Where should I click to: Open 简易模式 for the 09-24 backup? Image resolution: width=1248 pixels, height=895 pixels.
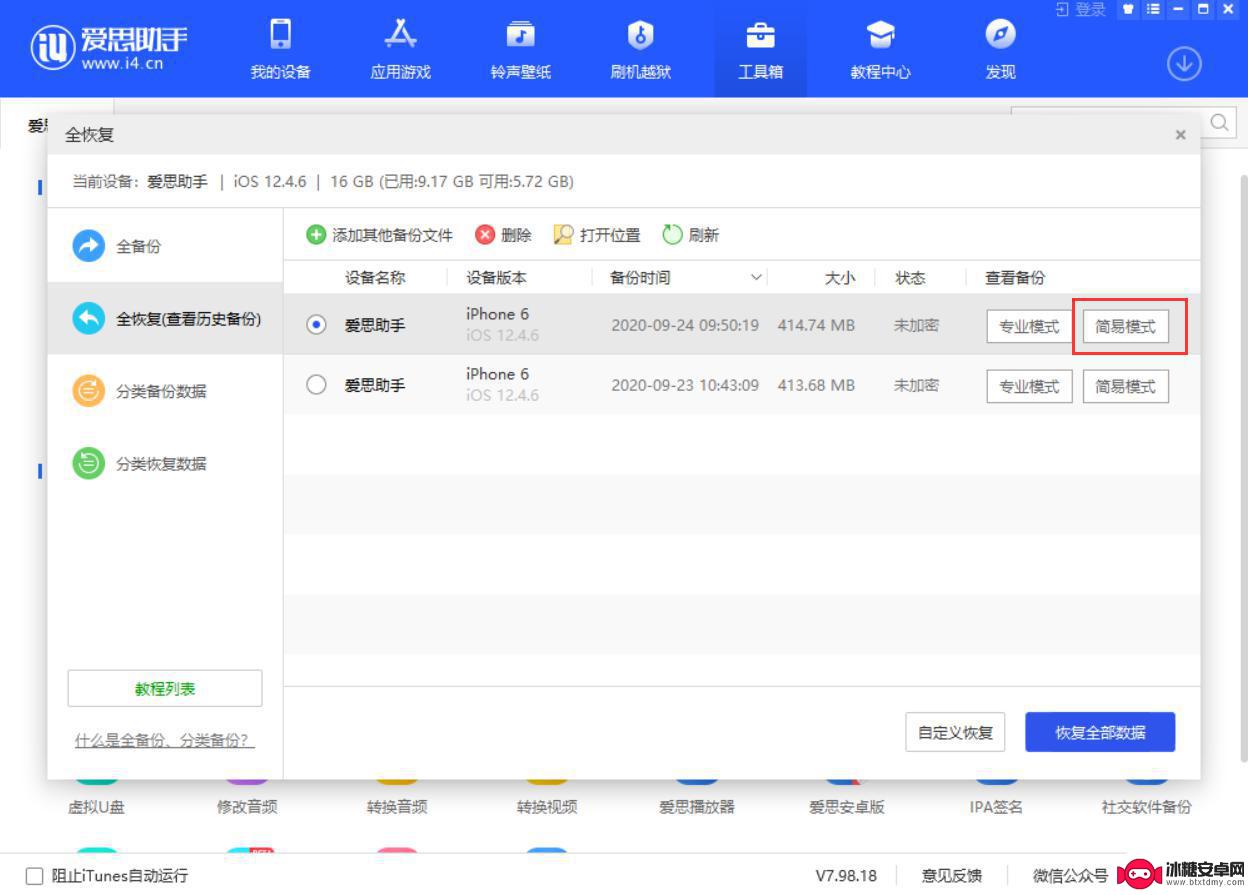click(1126, 326)
